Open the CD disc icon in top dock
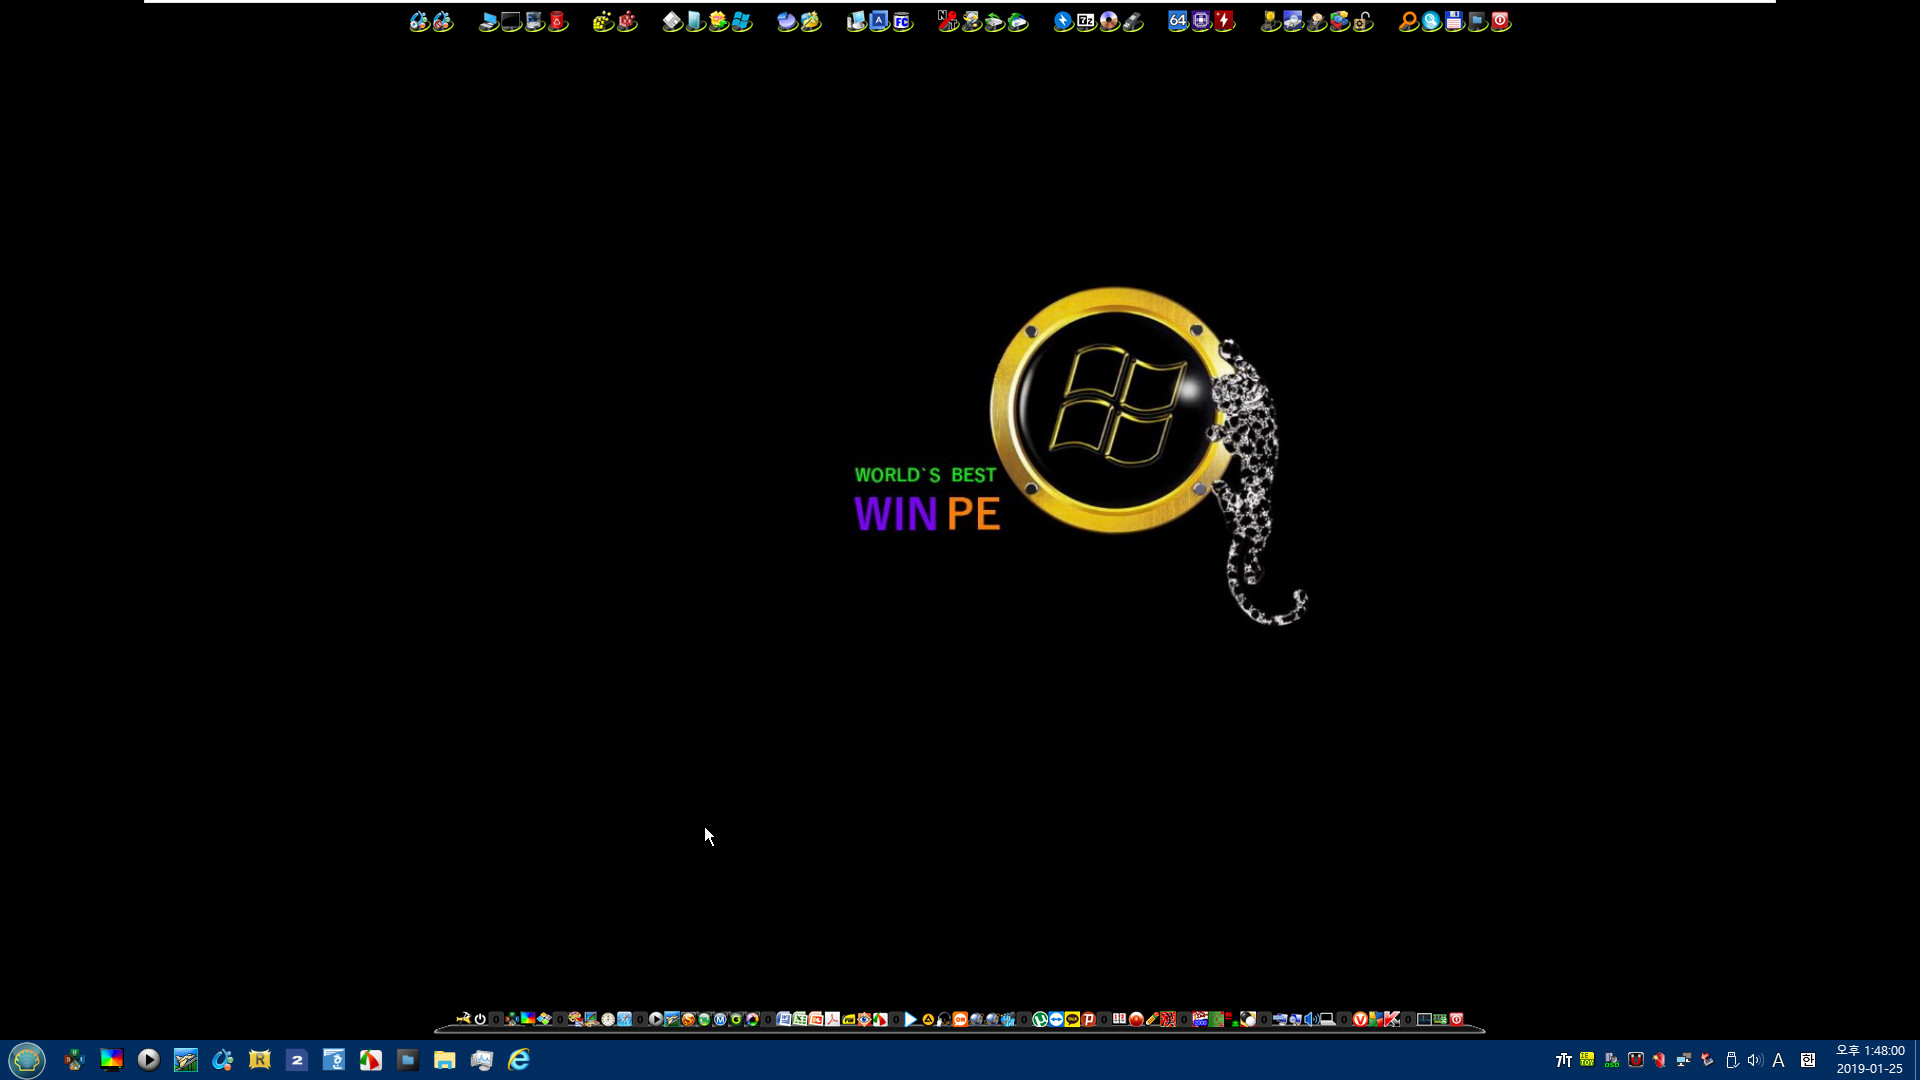This screenshot has height=1080, width=1920. [1109, 21]
